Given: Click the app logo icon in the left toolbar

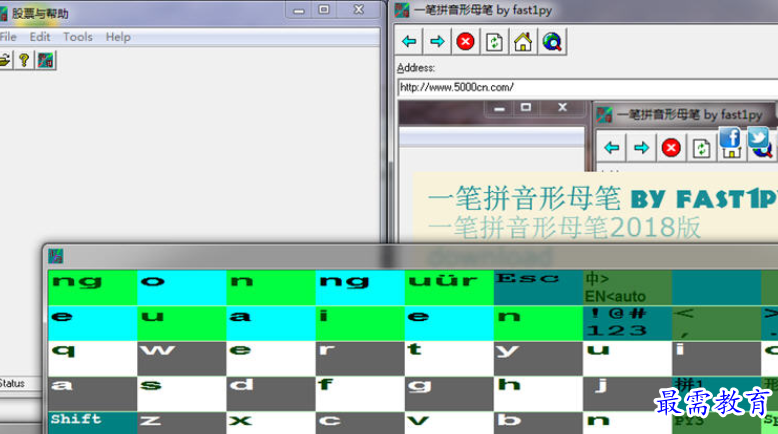Looking at the screenshot, I should click(x=46, y=61).
